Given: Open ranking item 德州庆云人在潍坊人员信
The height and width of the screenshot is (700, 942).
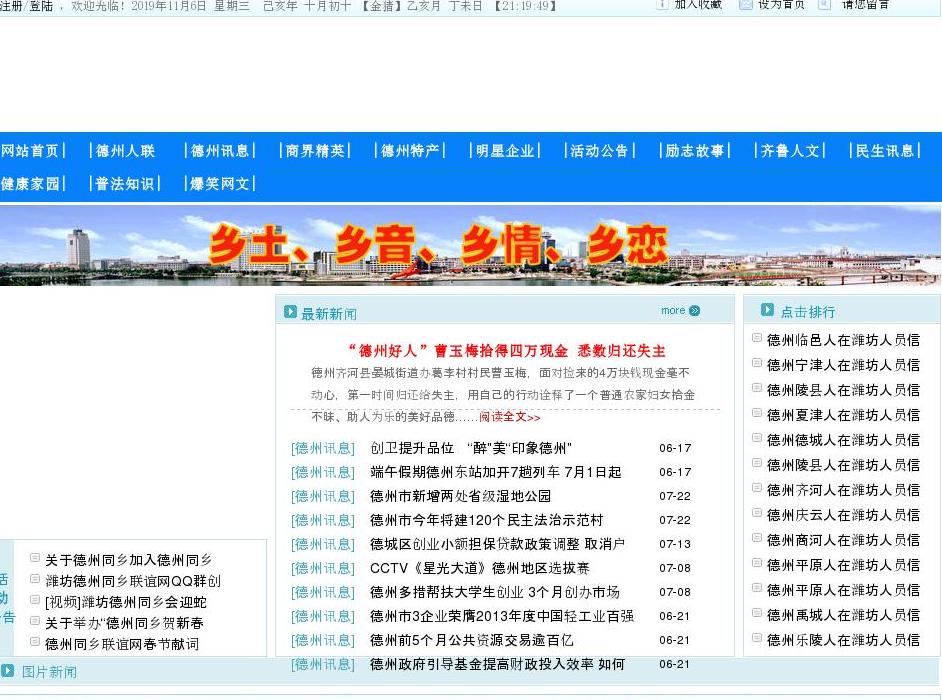Looking at the screenshot, I should [x=843, y=516].
